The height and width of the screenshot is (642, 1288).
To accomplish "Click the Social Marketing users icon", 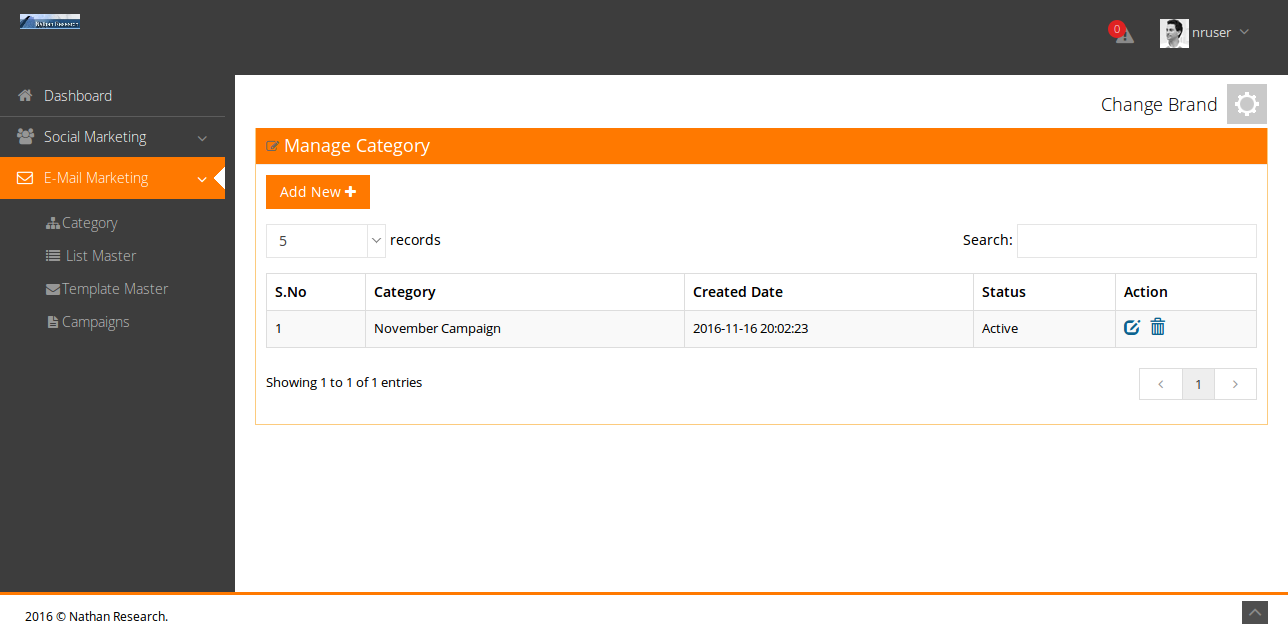I will point(26,137).
